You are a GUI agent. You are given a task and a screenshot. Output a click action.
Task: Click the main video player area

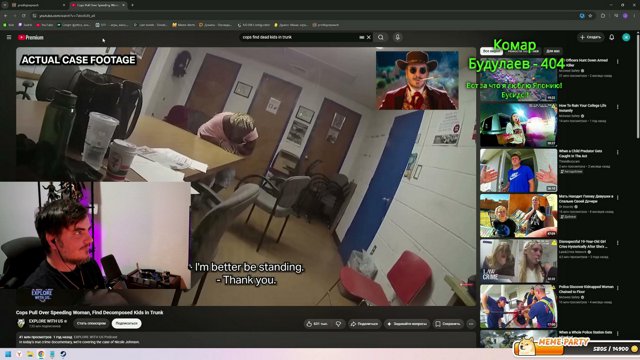tap(246, 176)
